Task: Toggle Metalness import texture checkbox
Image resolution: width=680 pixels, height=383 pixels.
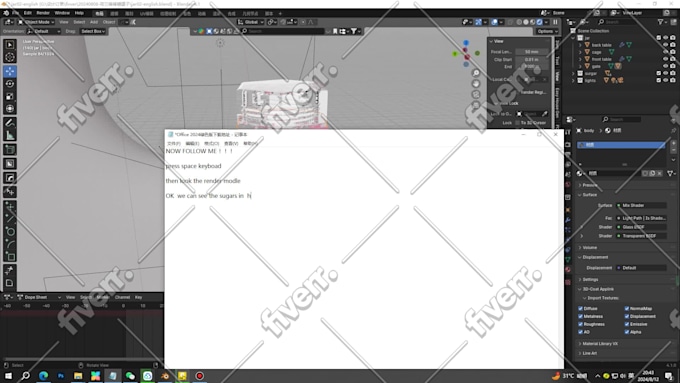Action: click(581, 316)
